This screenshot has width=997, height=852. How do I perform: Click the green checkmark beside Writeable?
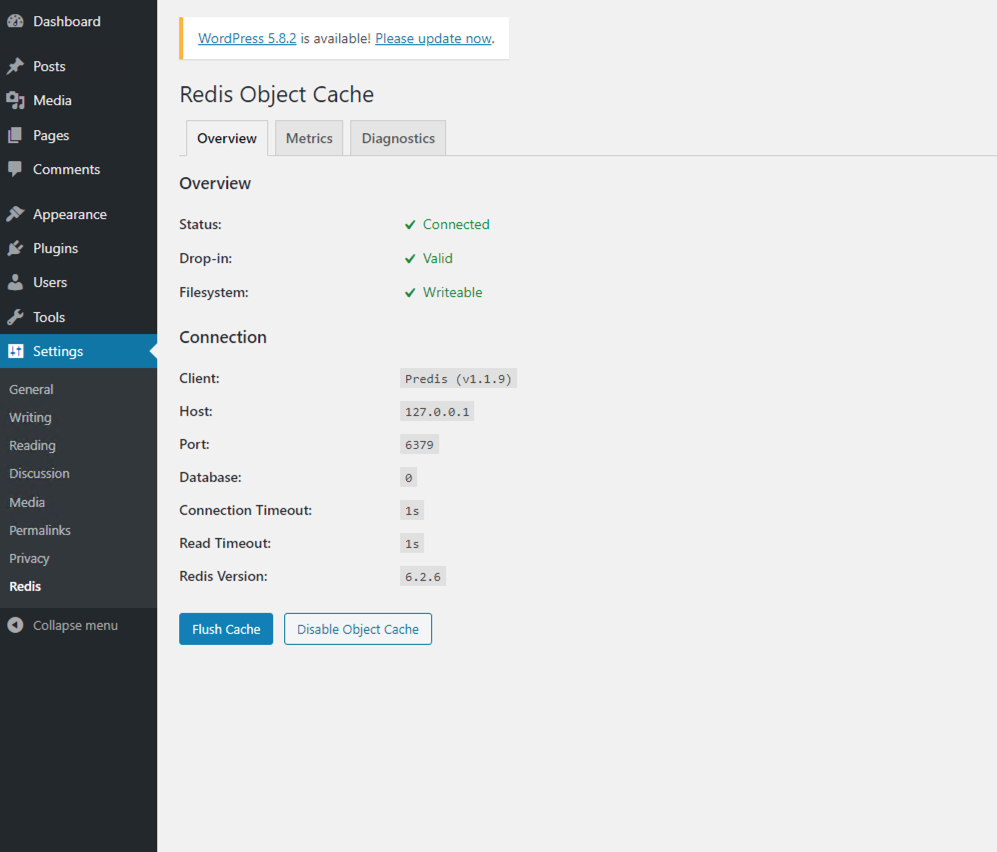(410, 292)
